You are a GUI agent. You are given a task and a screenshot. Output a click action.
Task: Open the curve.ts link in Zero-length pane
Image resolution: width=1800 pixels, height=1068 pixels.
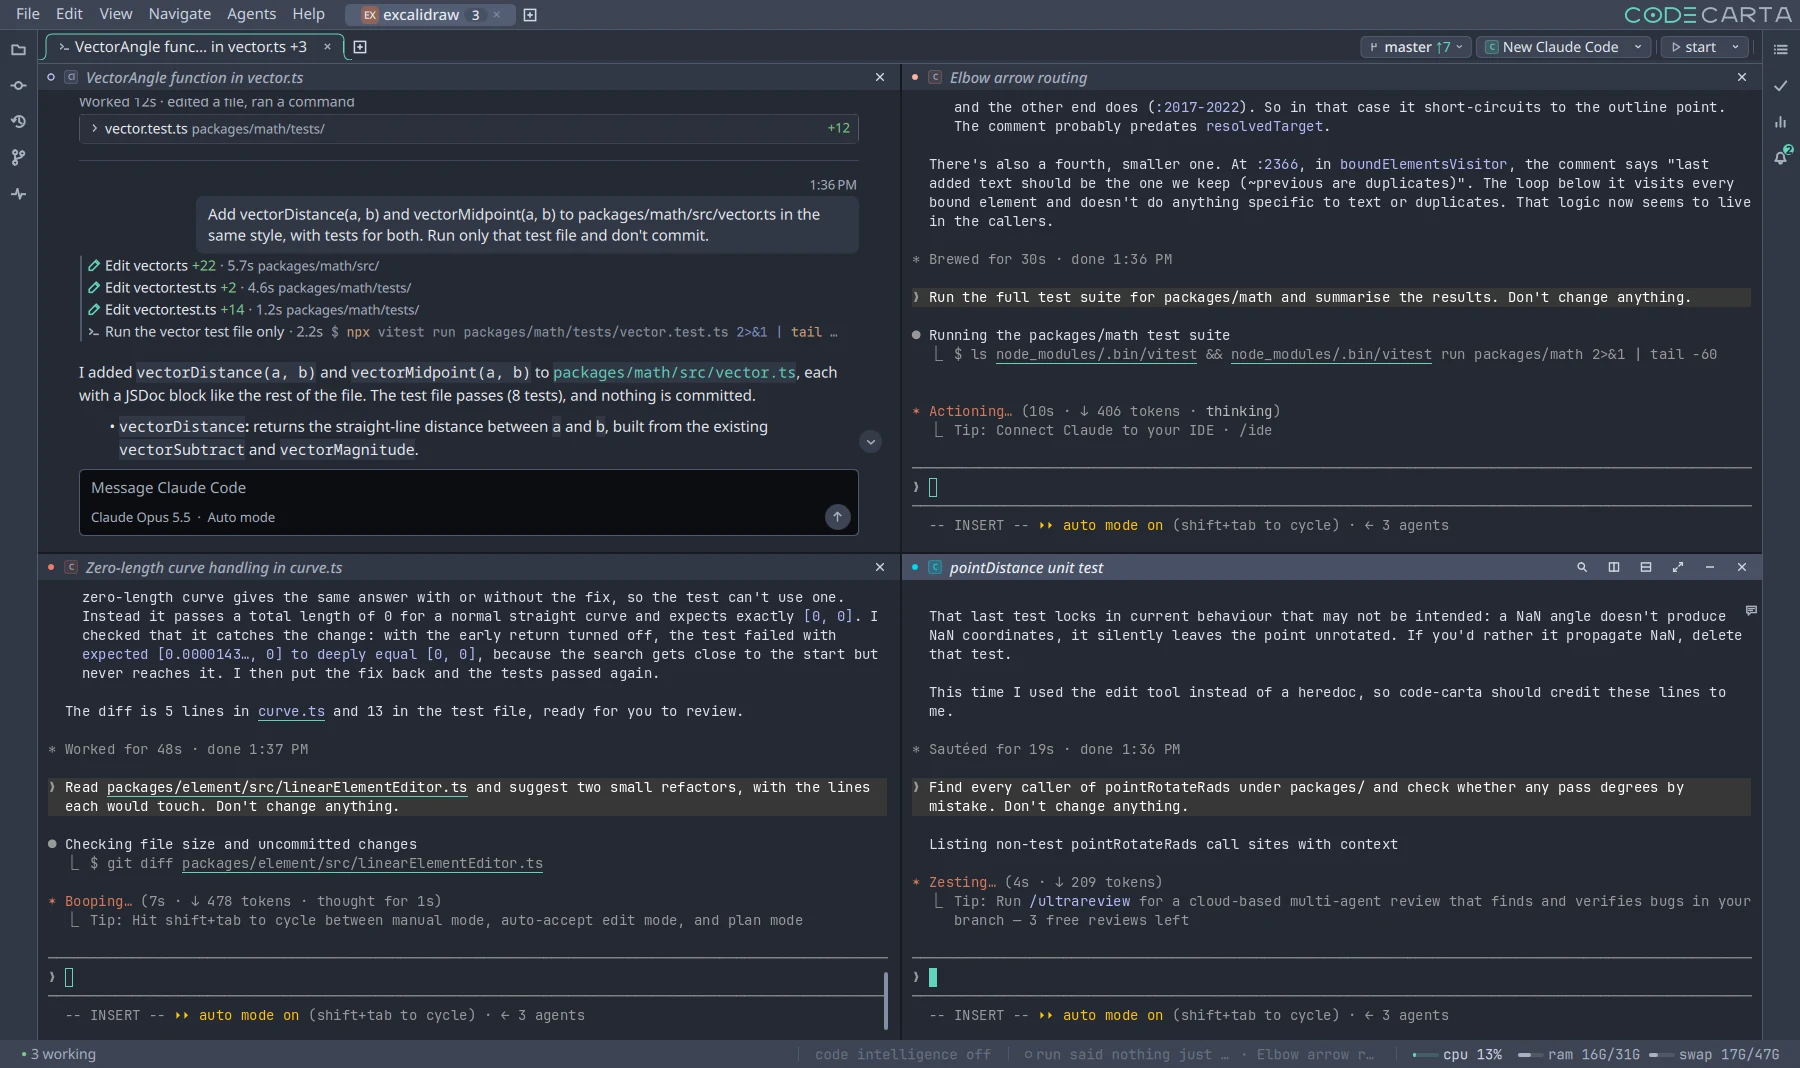click(291, 711)
